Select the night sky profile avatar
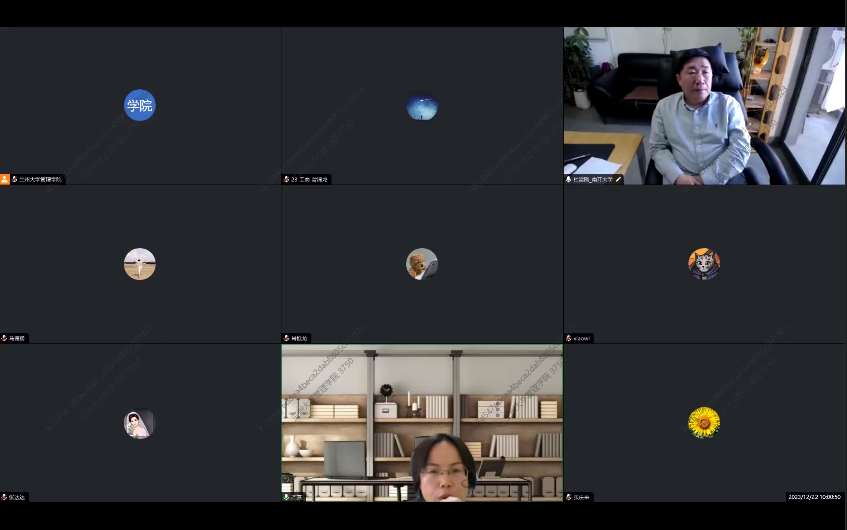Screen dimensions: 847x530 422,105
